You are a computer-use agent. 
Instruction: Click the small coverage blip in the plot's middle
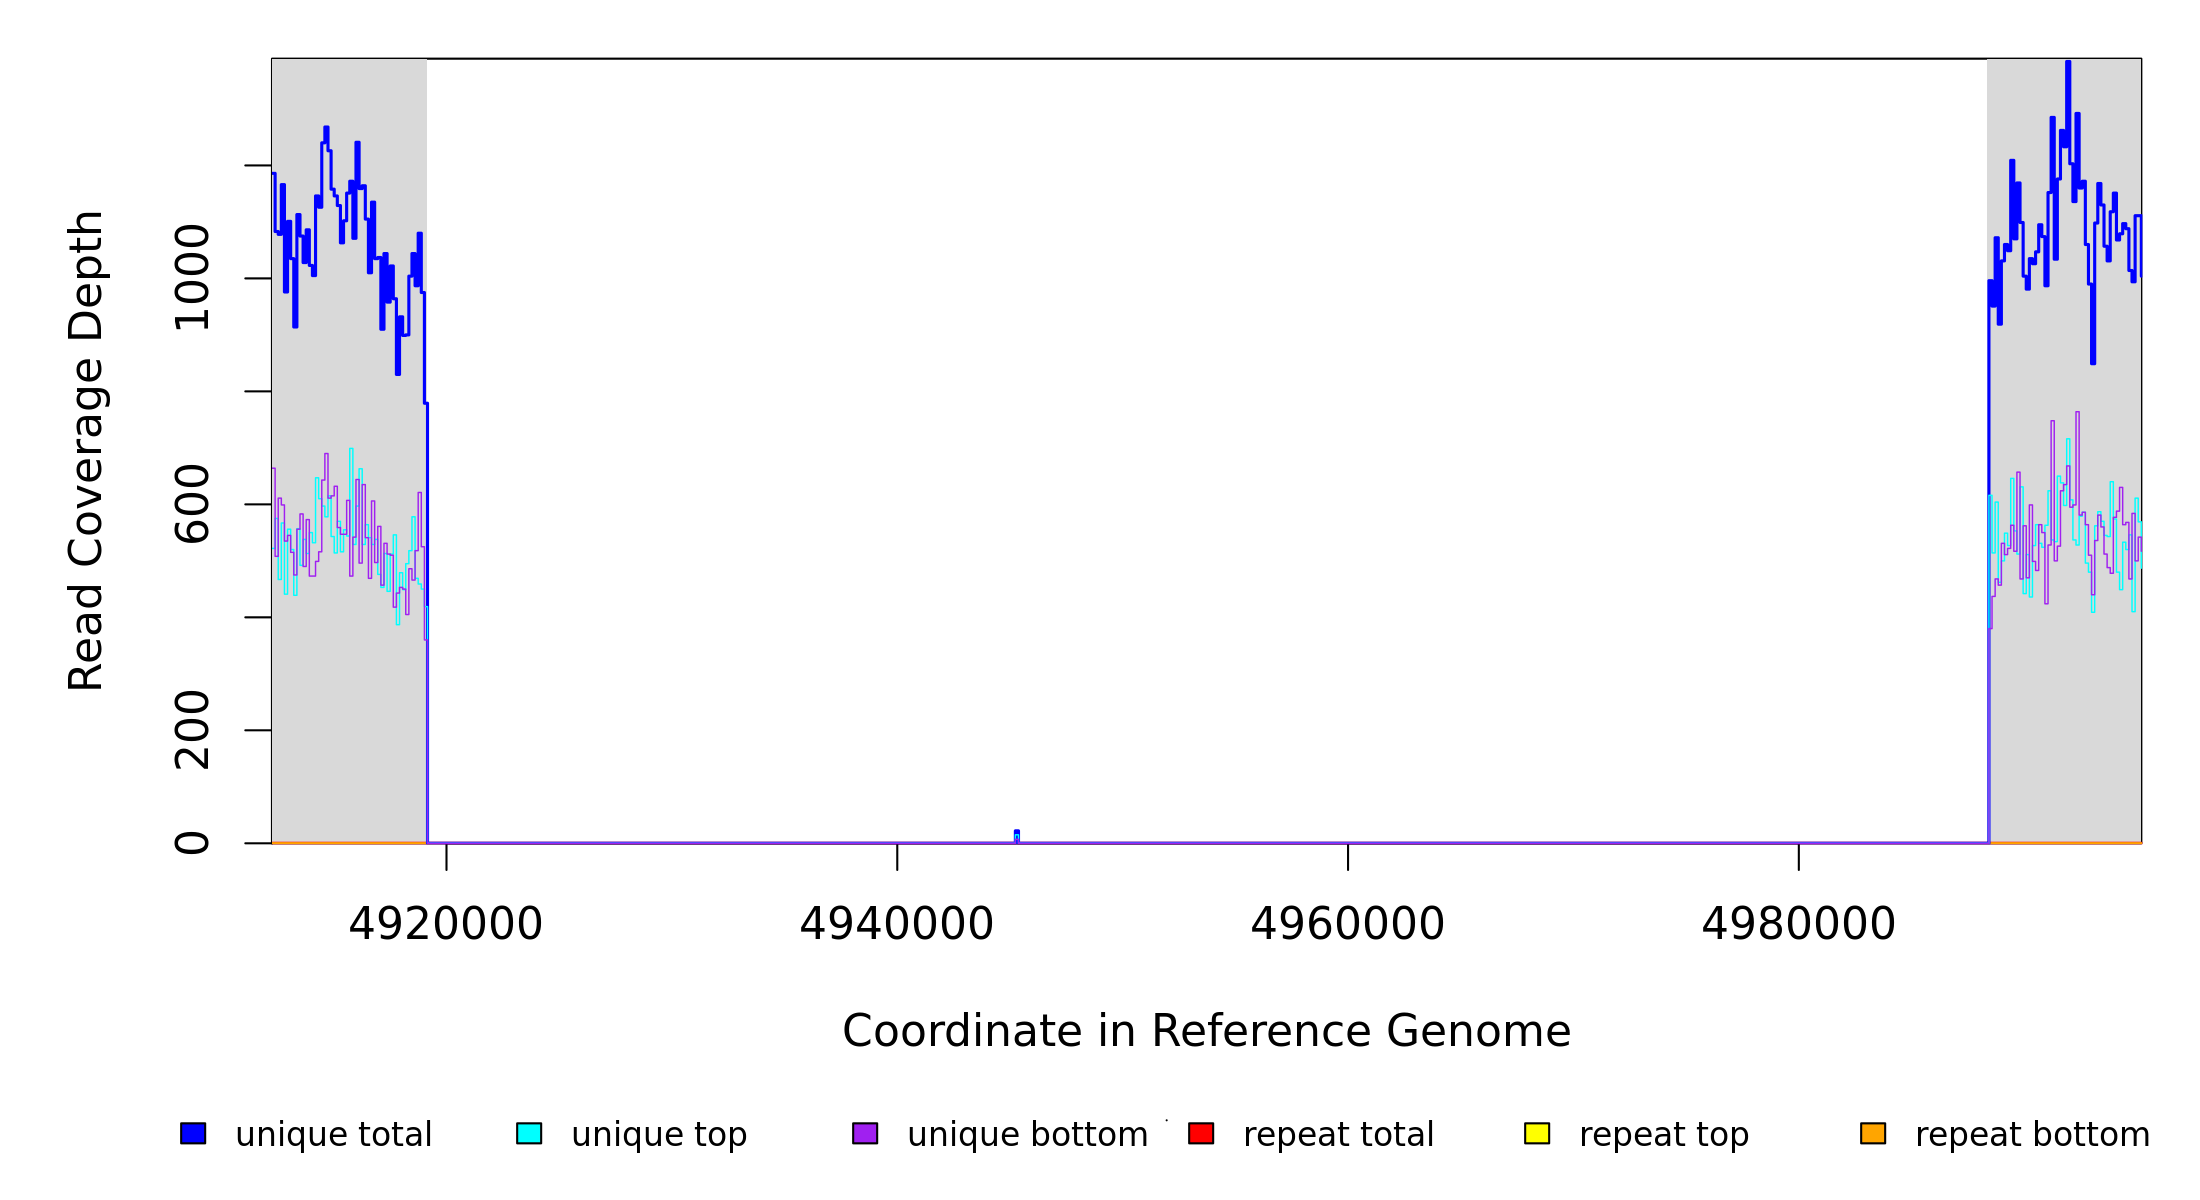pos(1016,836)
